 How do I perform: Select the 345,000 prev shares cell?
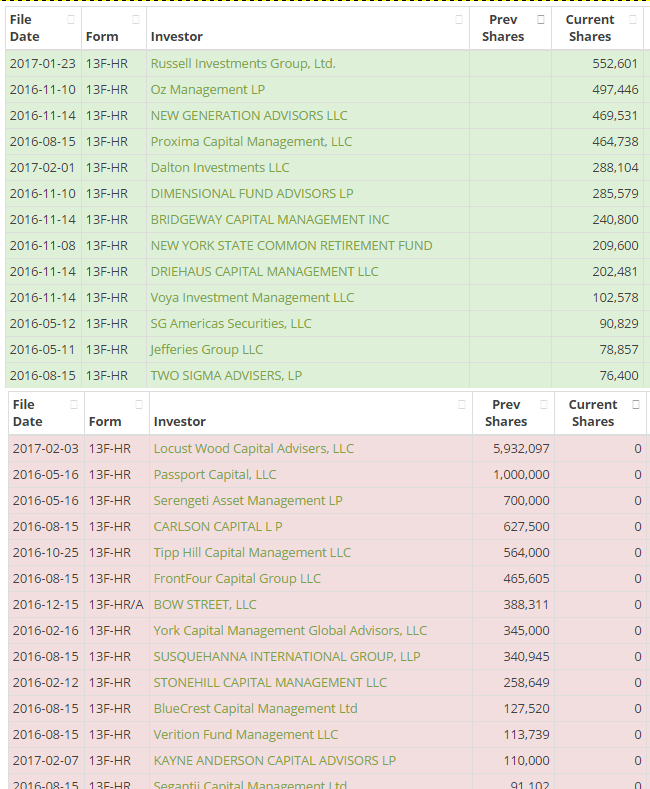pos(513,630)
